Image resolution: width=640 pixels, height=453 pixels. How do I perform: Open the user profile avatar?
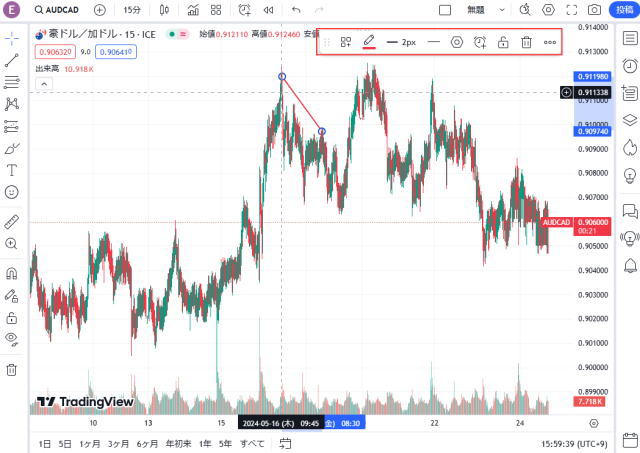[12, 10]
